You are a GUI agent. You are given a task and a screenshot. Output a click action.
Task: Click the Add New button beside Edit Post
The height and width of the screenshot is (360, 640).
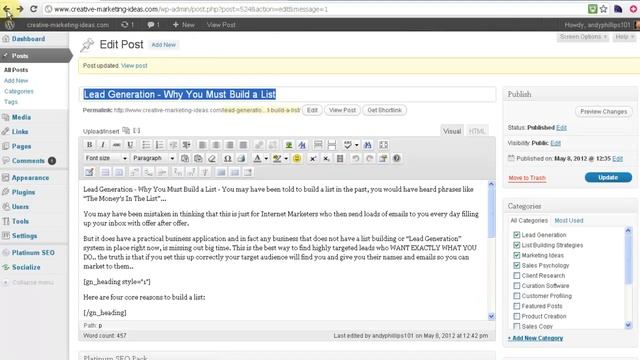coord(164,45)
